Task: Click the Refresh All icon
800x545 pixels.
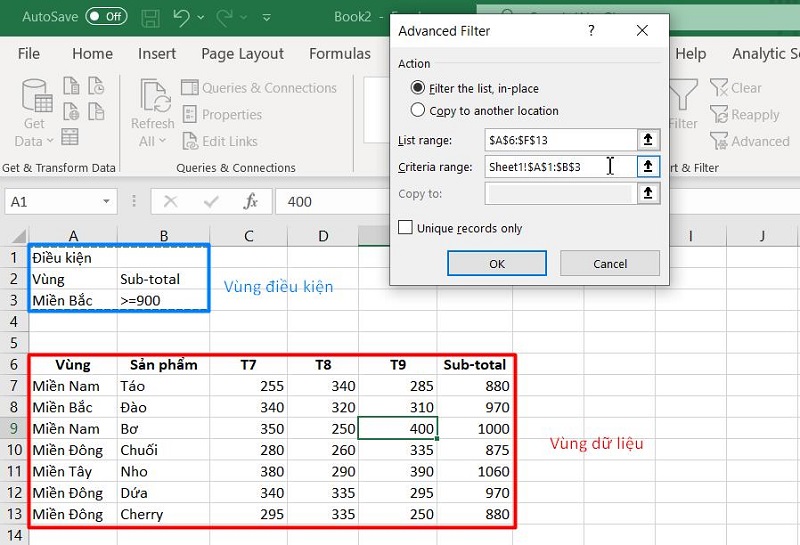Action: tap(152, 96)
